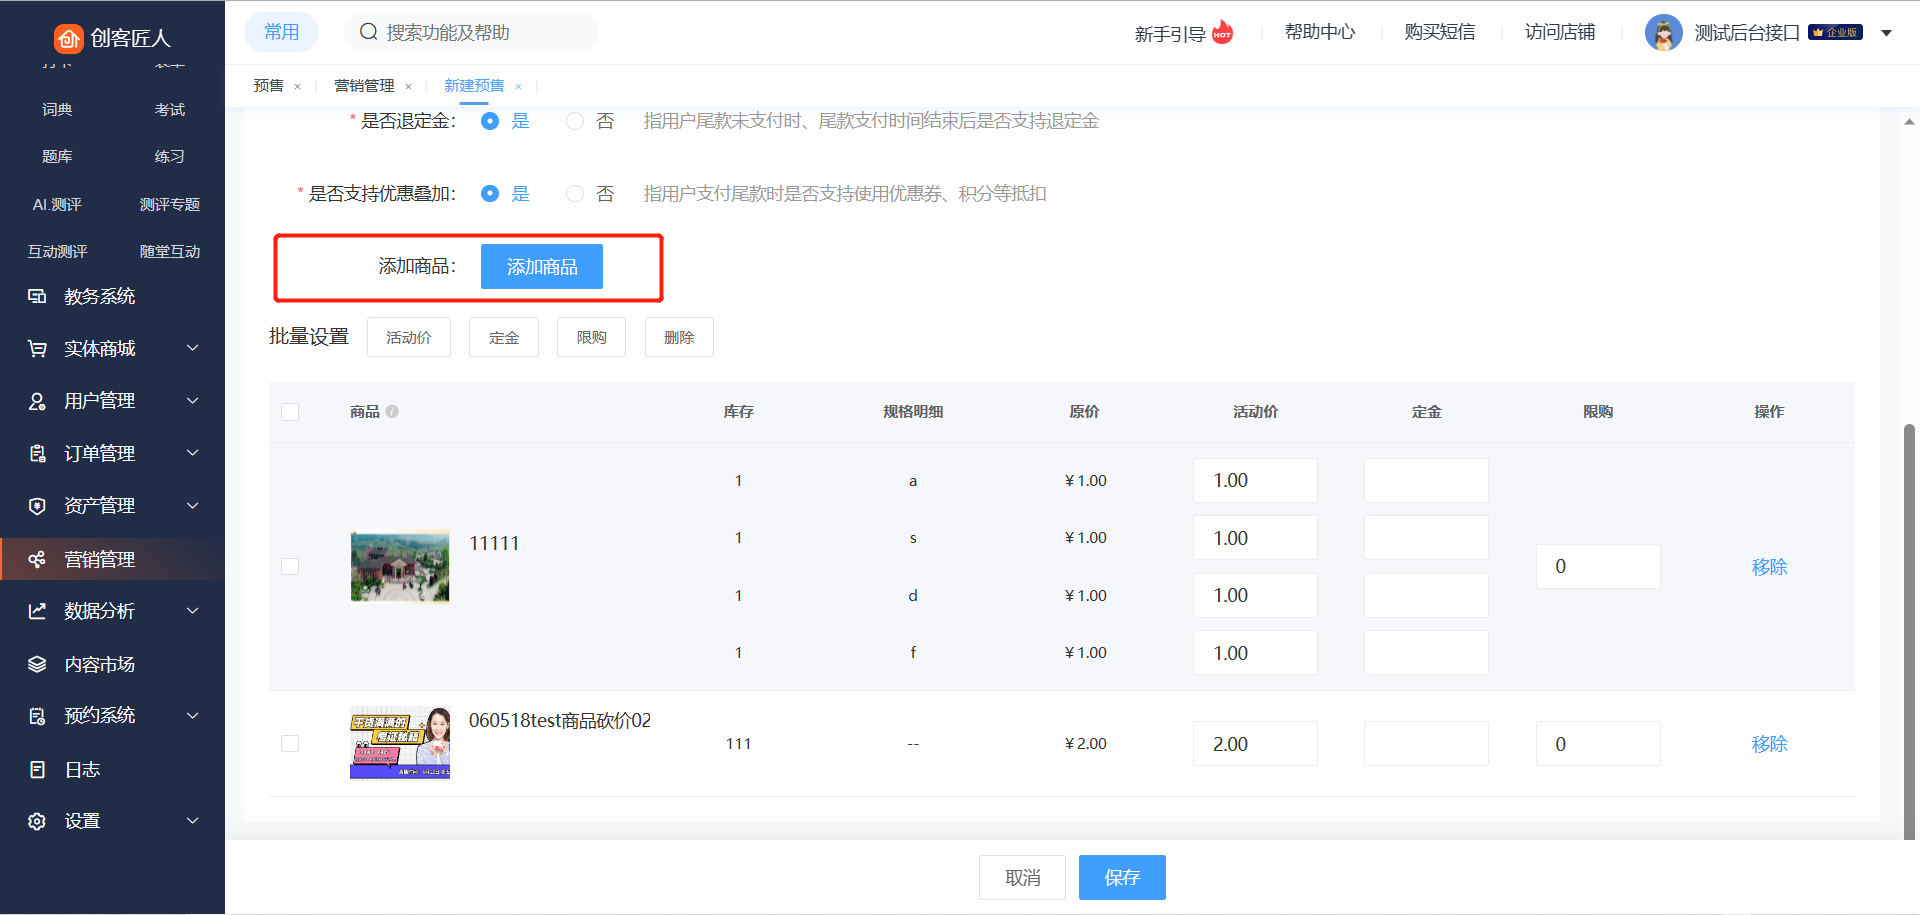The height and width of the screenshot is (915, 1920).
Task: Open 内容市场 layers icon in sidebar
Action: pyautogui.click(x=37, y=664)
